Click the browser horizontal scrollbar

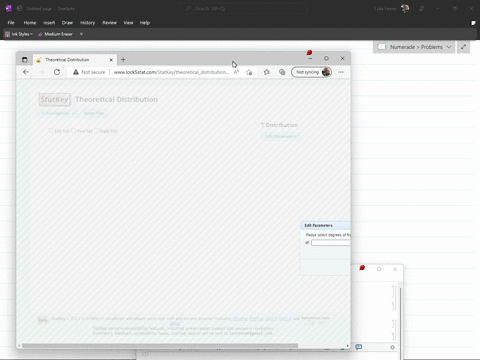tap(160, 346)
